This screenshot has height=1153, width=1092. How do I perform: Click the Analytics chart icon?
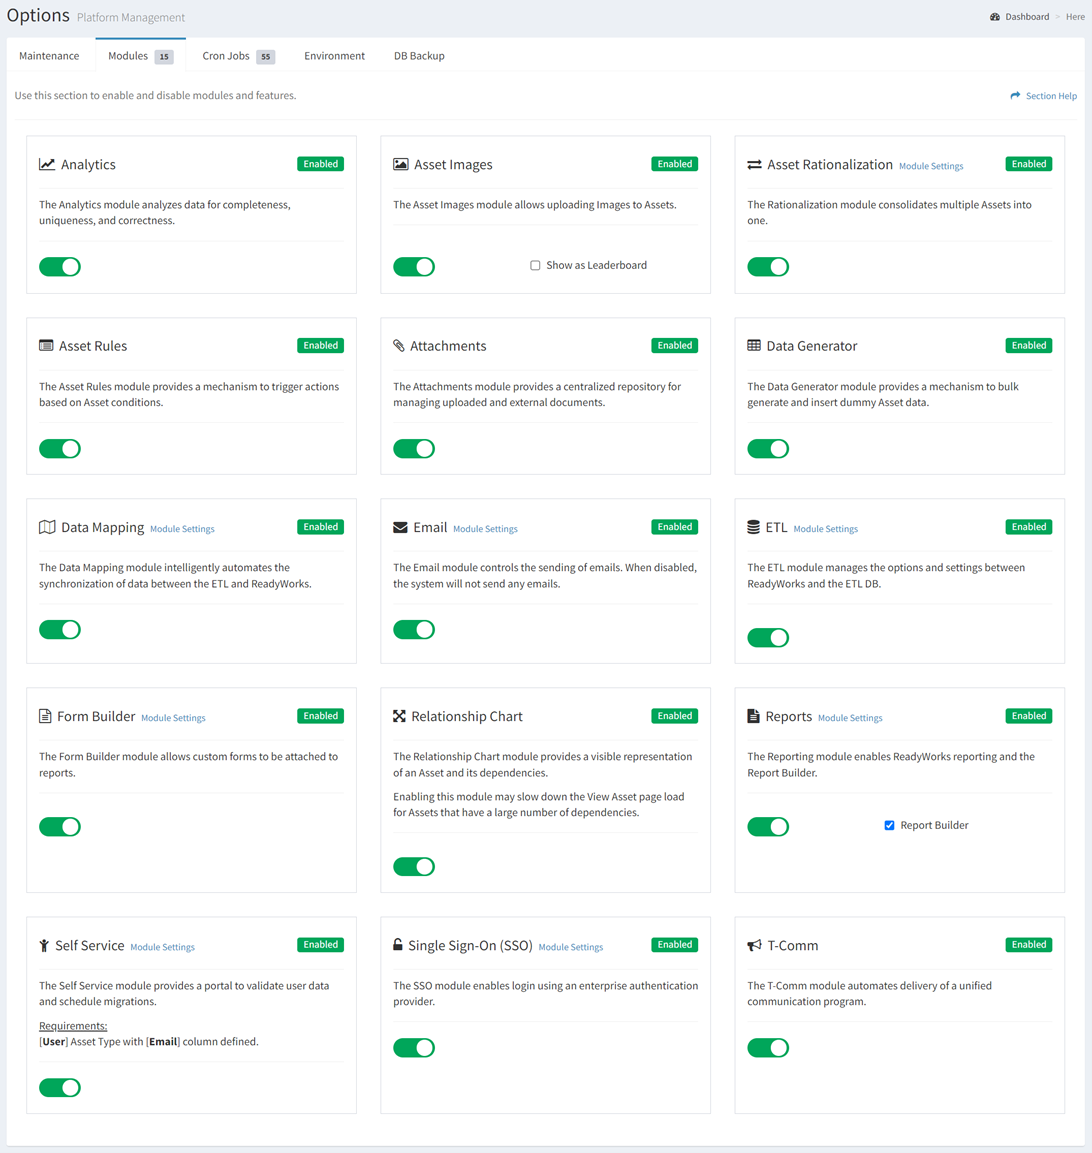pyautogui.click(x=47, y=165)
